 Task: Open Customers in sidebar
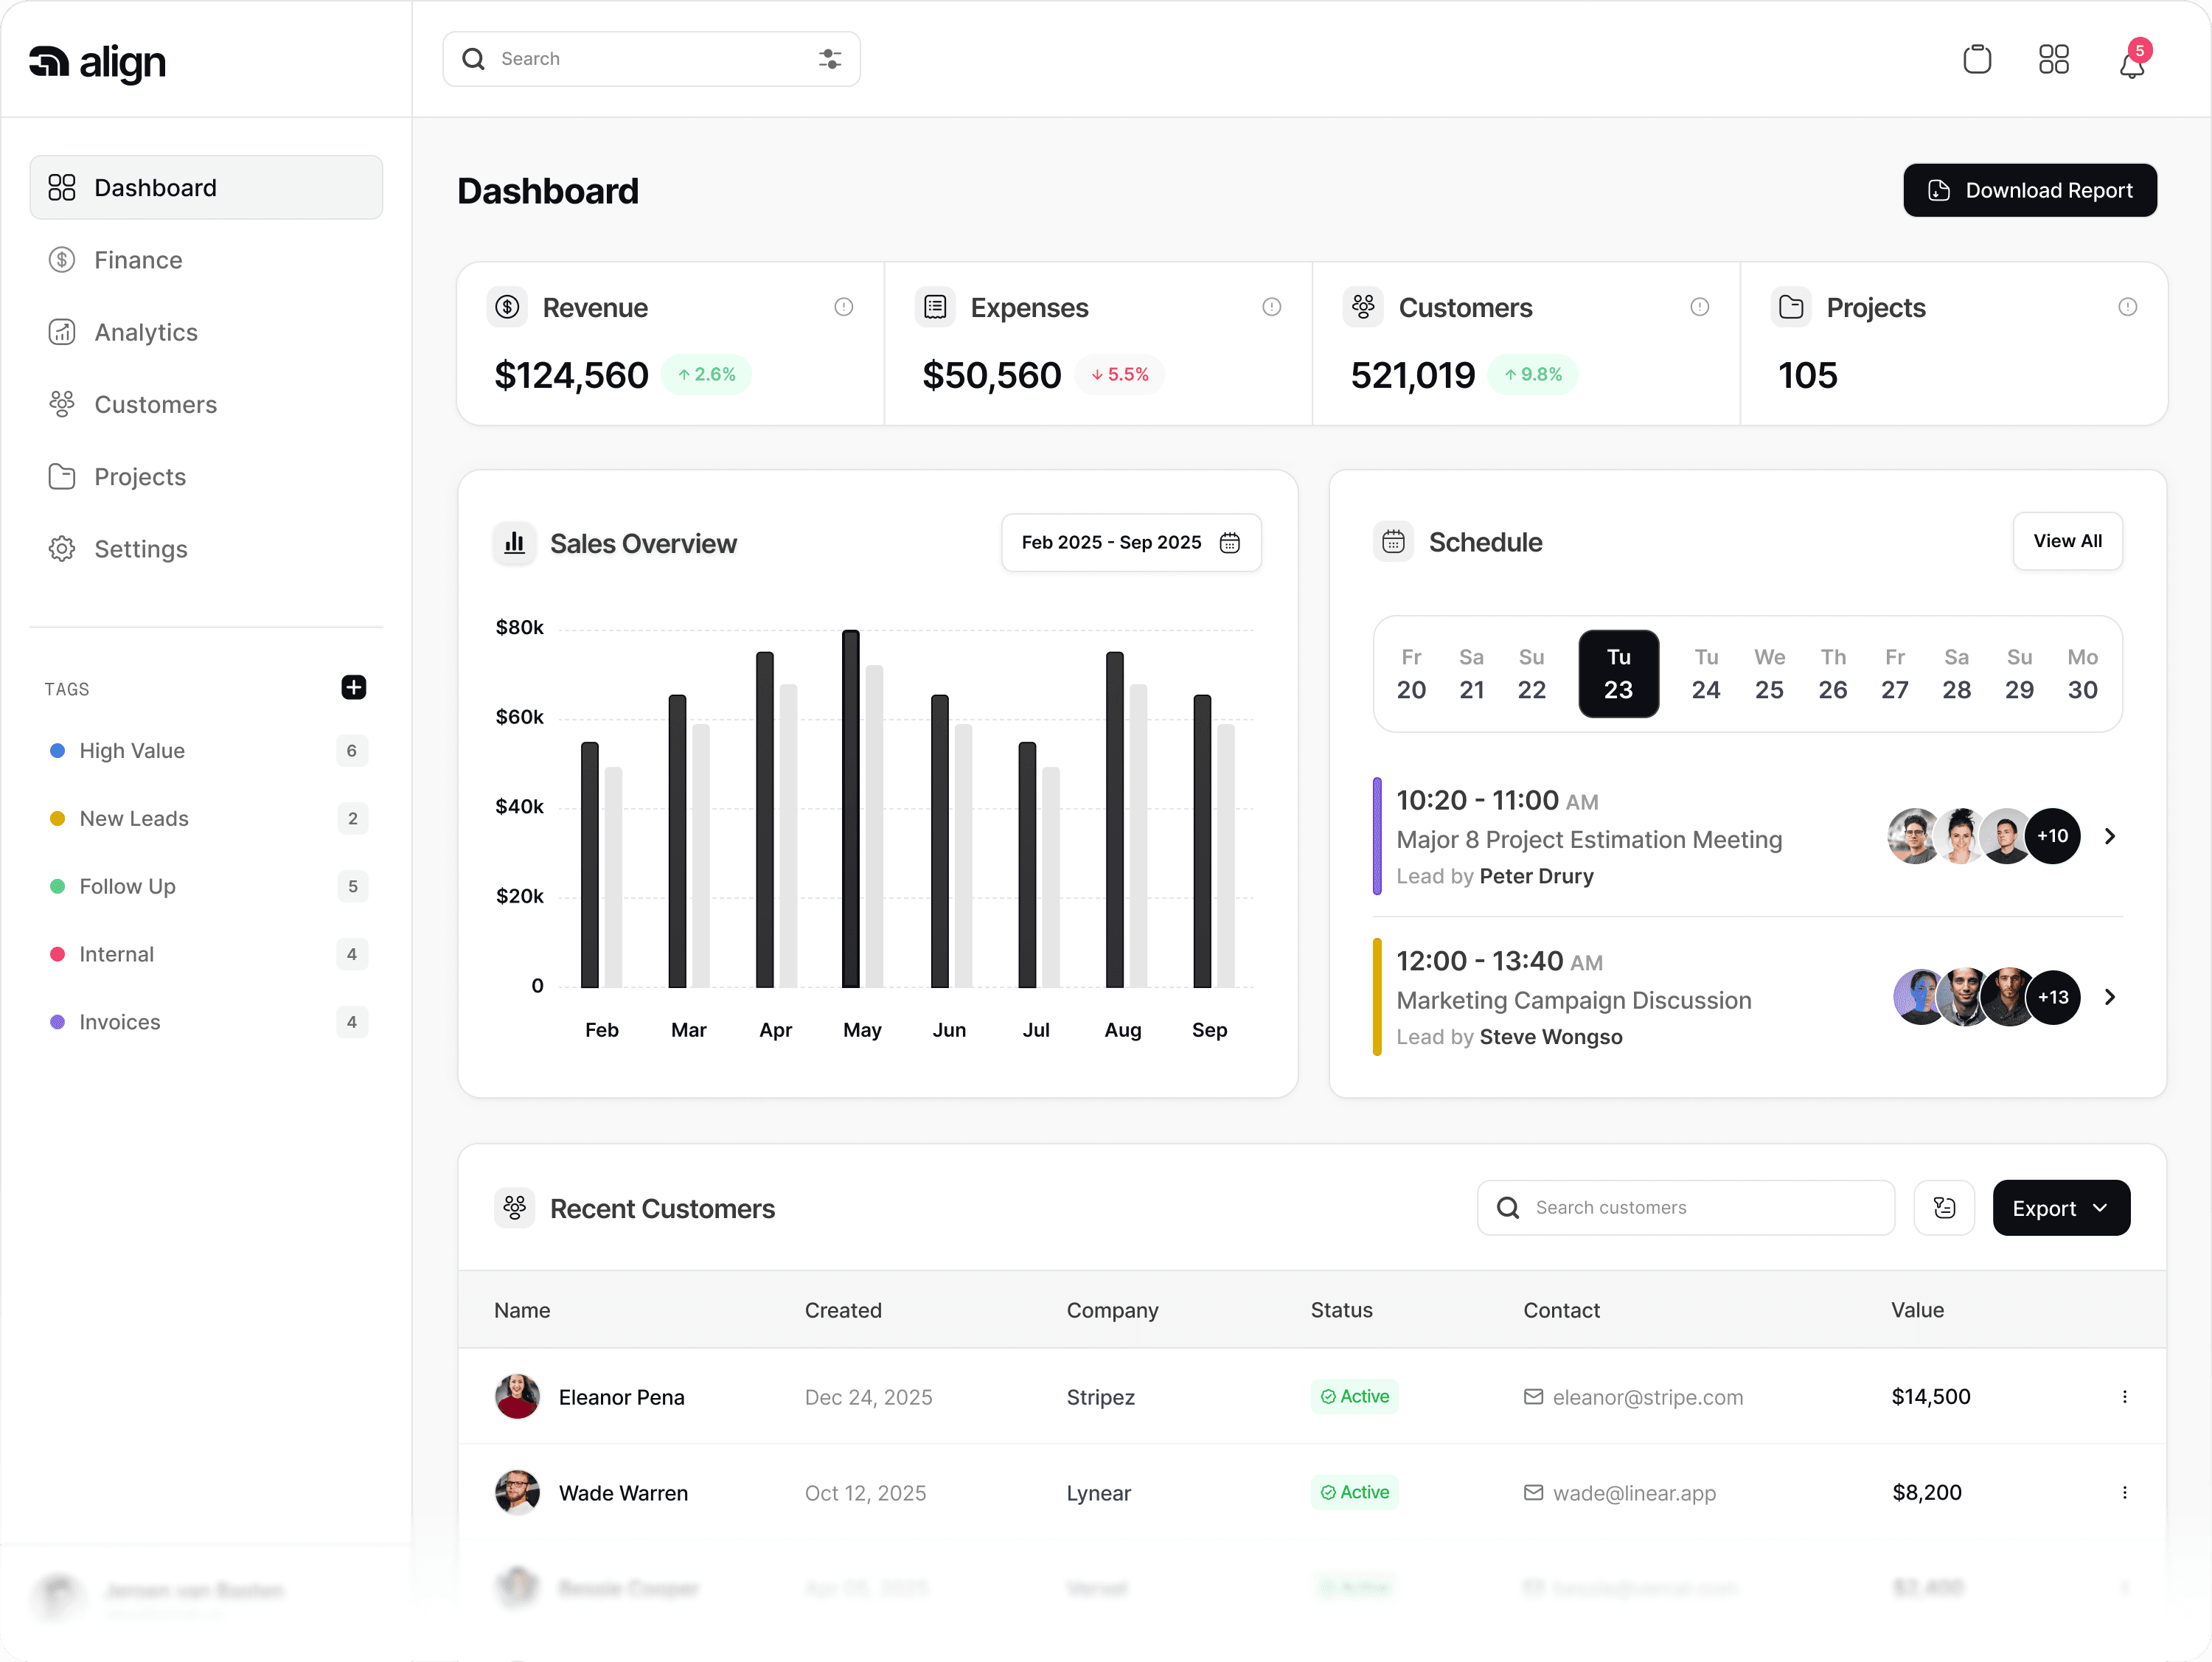[206, 404]
